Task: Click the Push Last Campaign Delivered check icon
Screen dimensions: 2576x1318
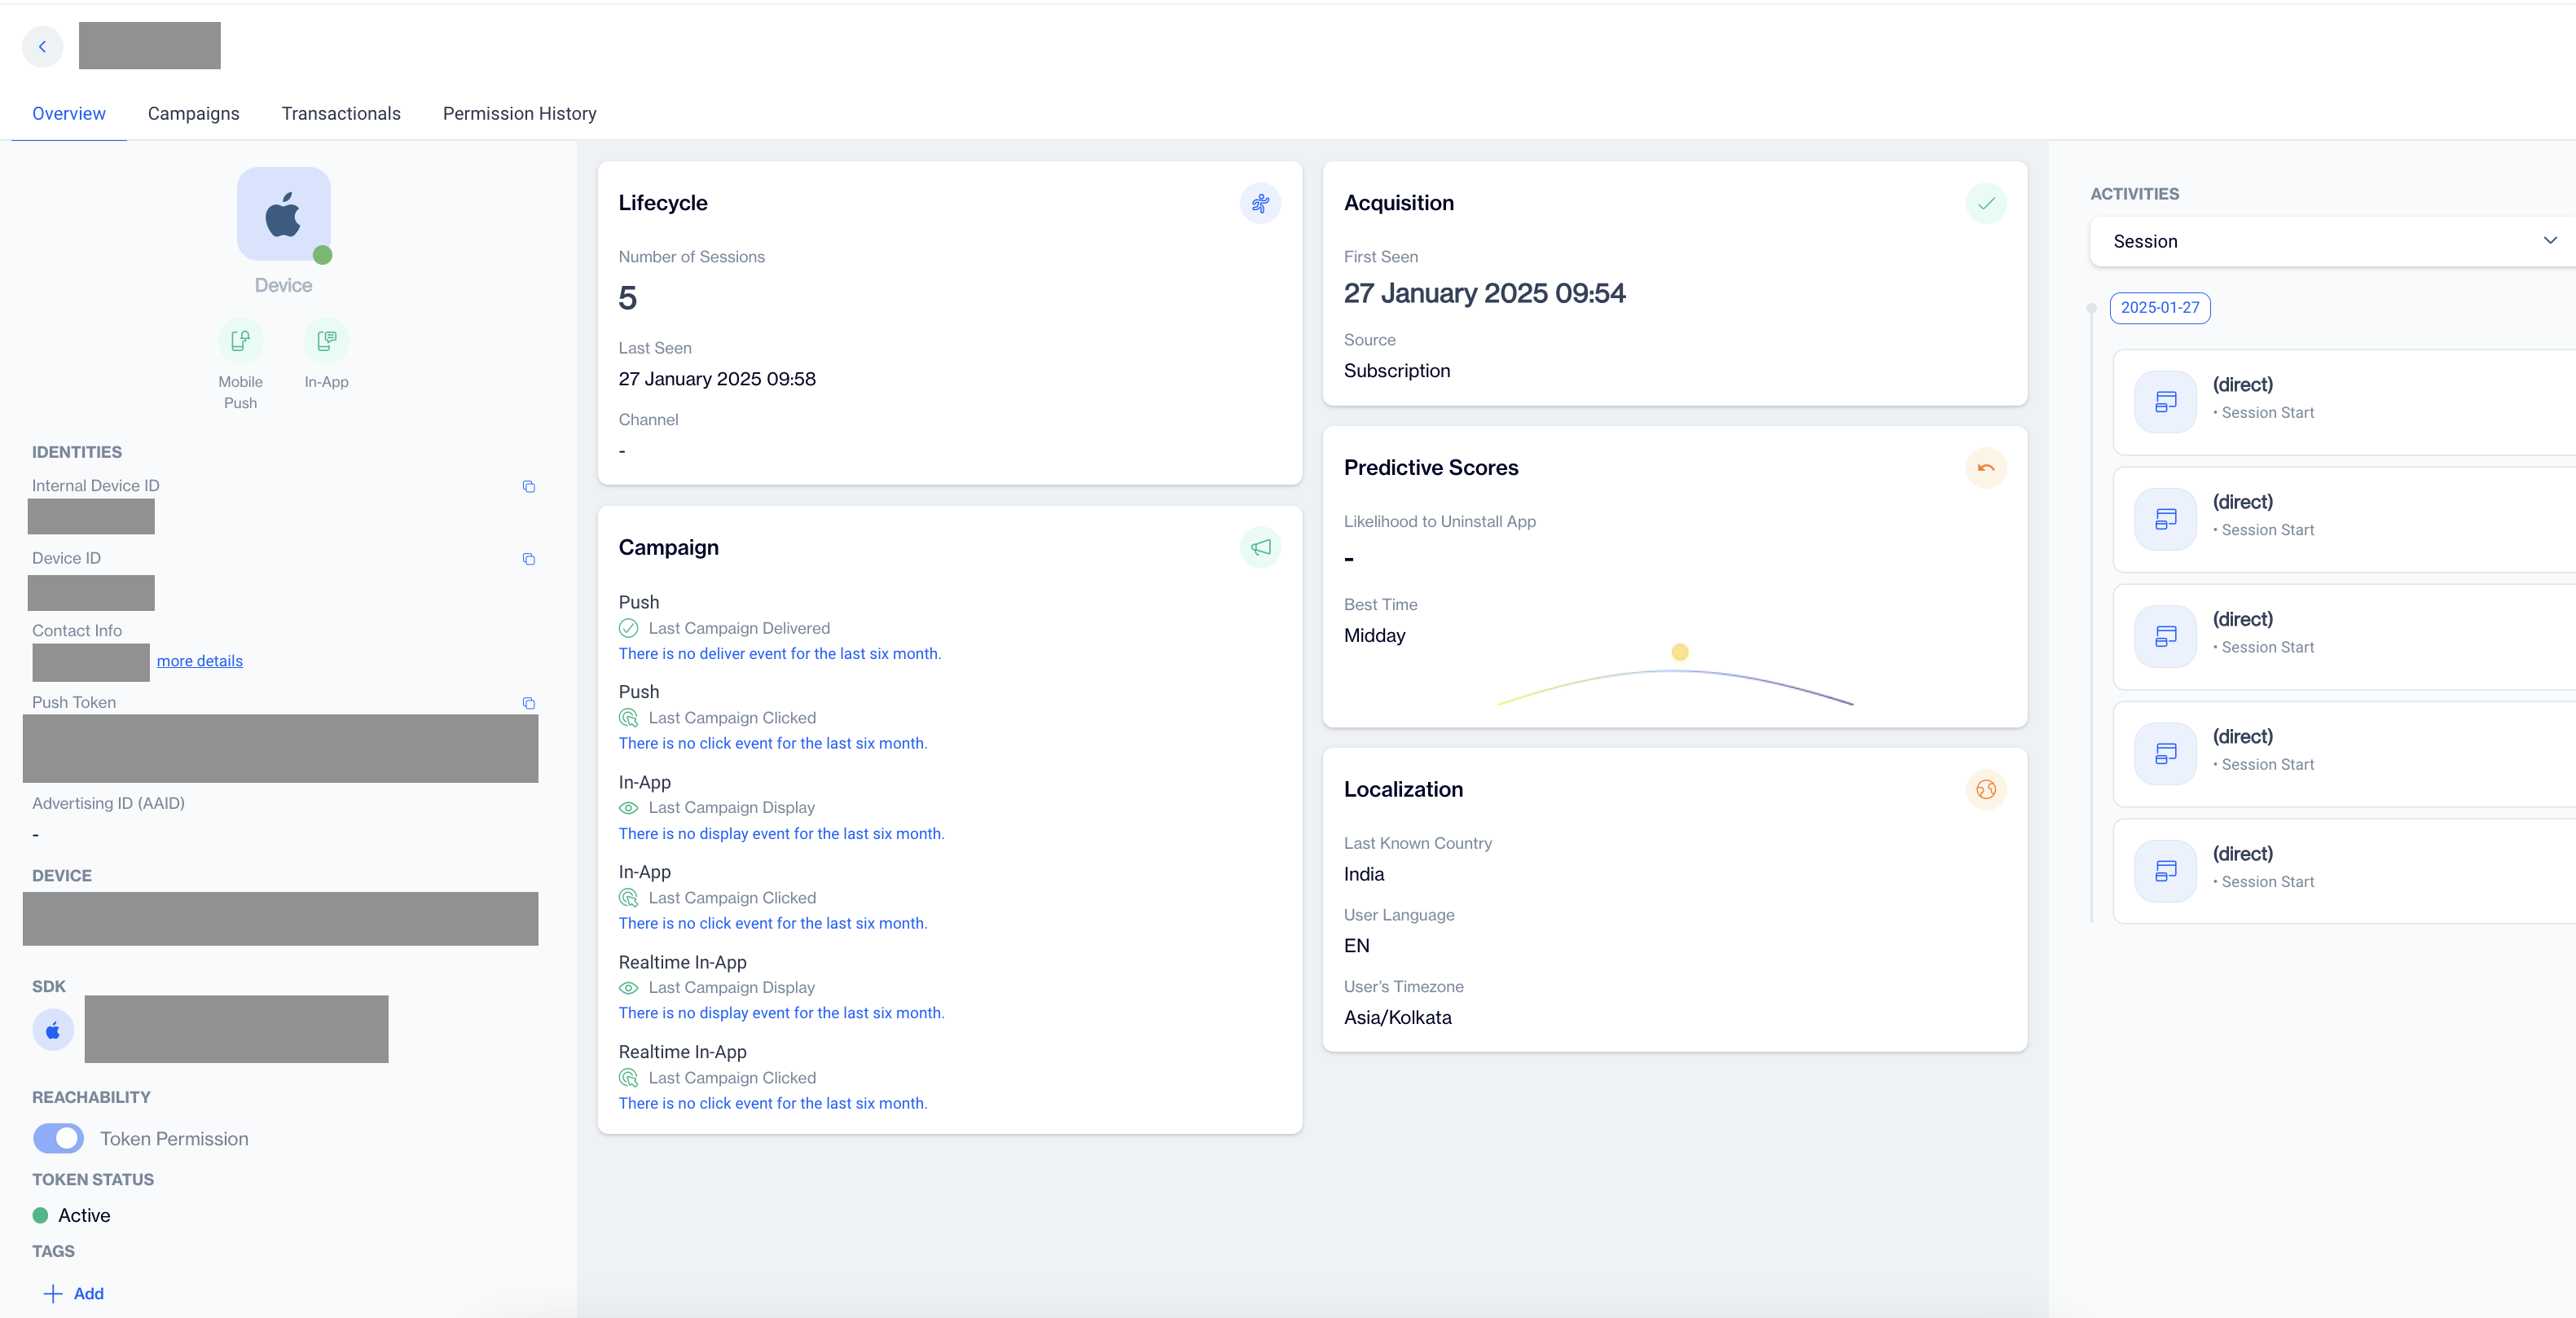Action: pos(628,628)
